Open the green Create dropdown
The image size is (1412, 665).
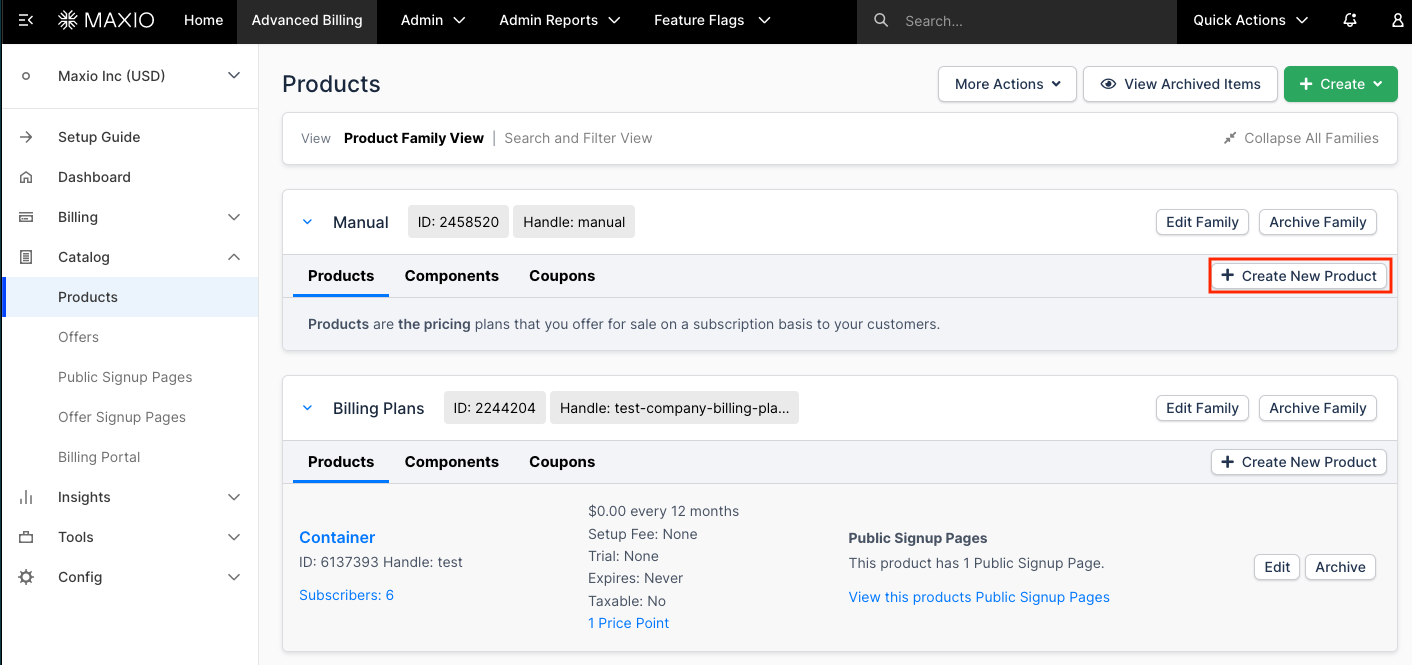1341,84
